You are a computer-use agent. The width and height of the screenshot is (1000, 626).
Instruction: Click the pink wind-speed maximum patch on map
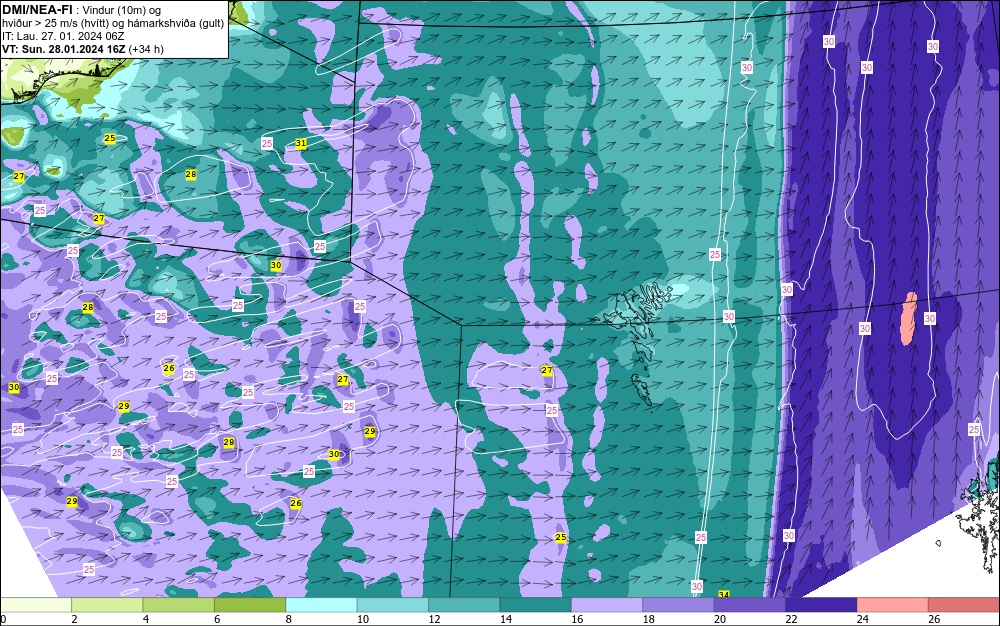coord(909,318)
